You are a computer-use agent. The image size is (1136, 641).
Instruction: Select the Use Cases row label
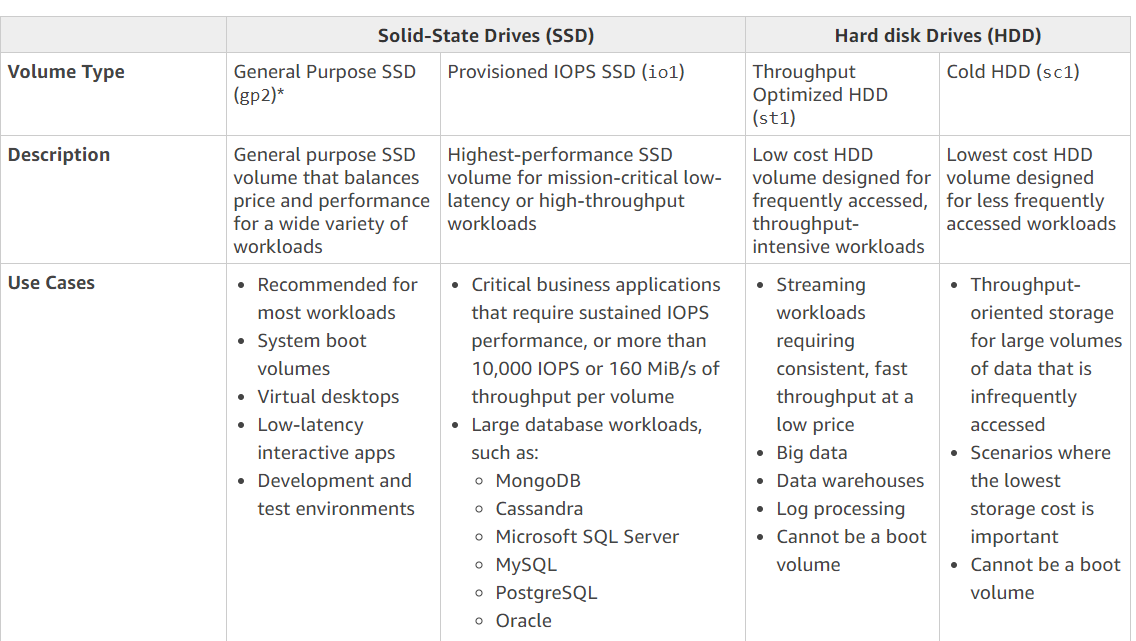point(51,283)
